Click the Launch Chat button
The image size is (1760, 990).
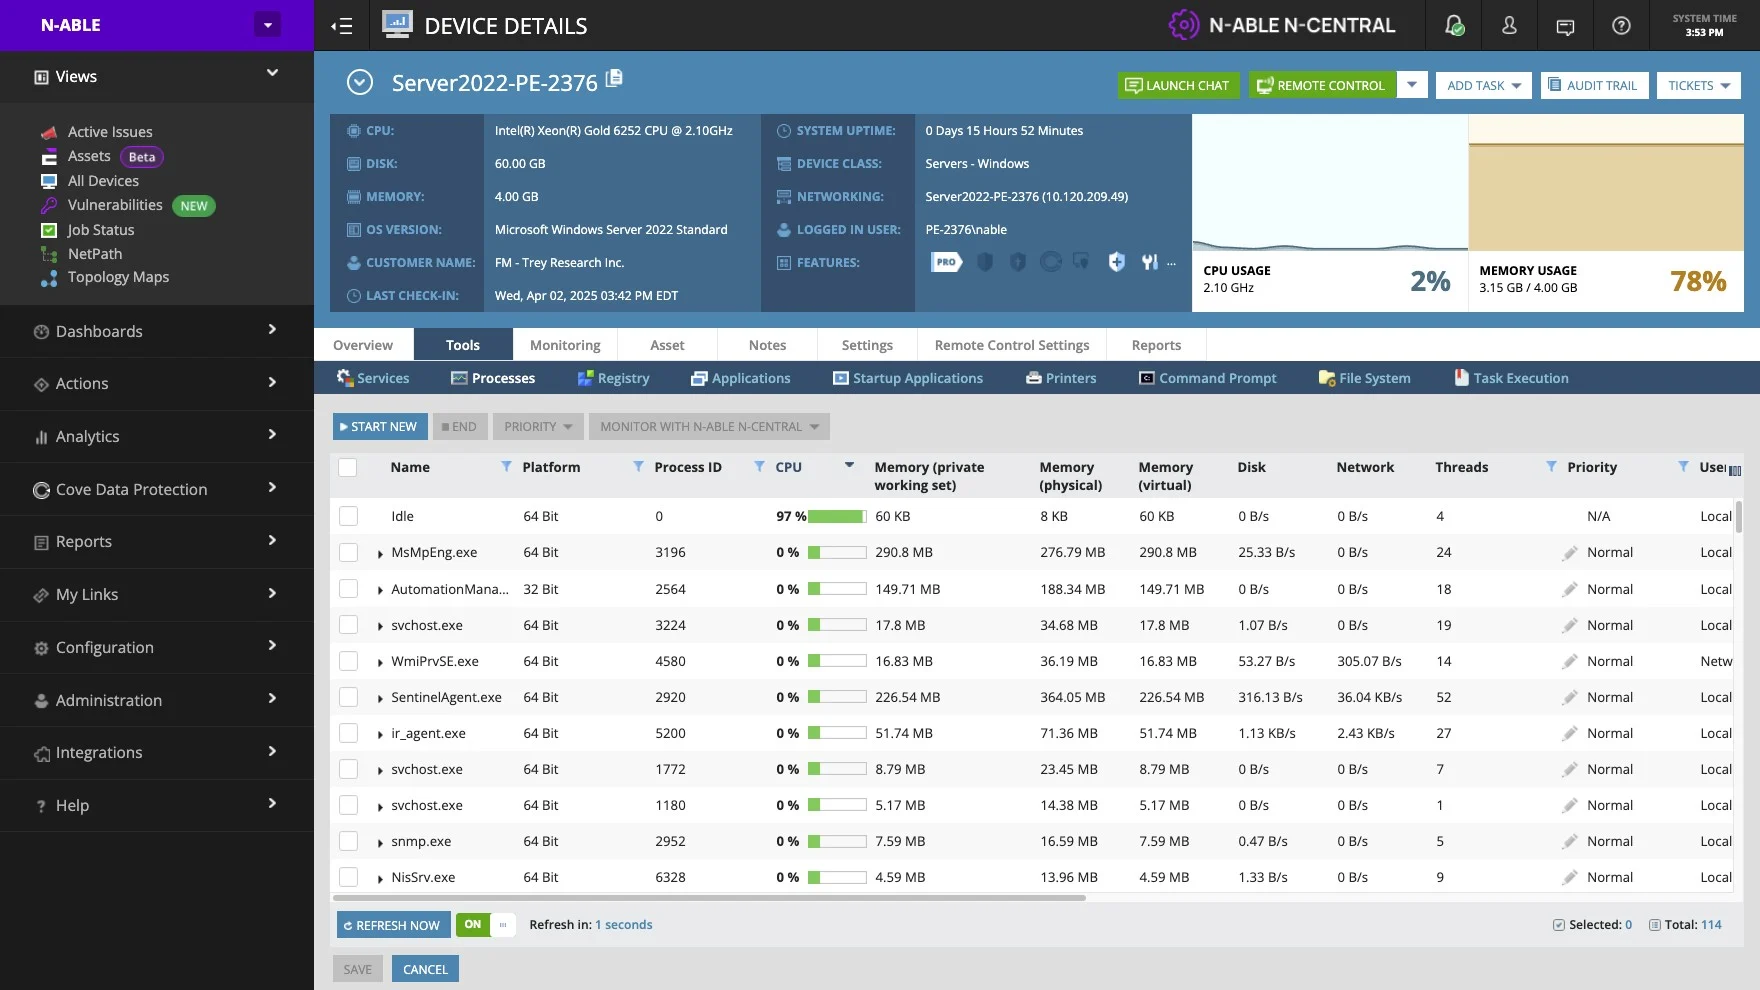pyautogui.click(x=1178, y=85)
